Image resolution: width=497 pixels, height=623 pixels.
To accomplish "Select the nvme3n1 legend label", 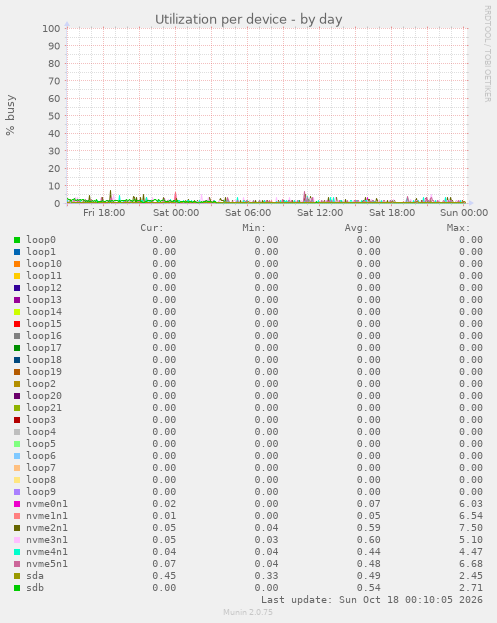I will click(x=47, y=540).
